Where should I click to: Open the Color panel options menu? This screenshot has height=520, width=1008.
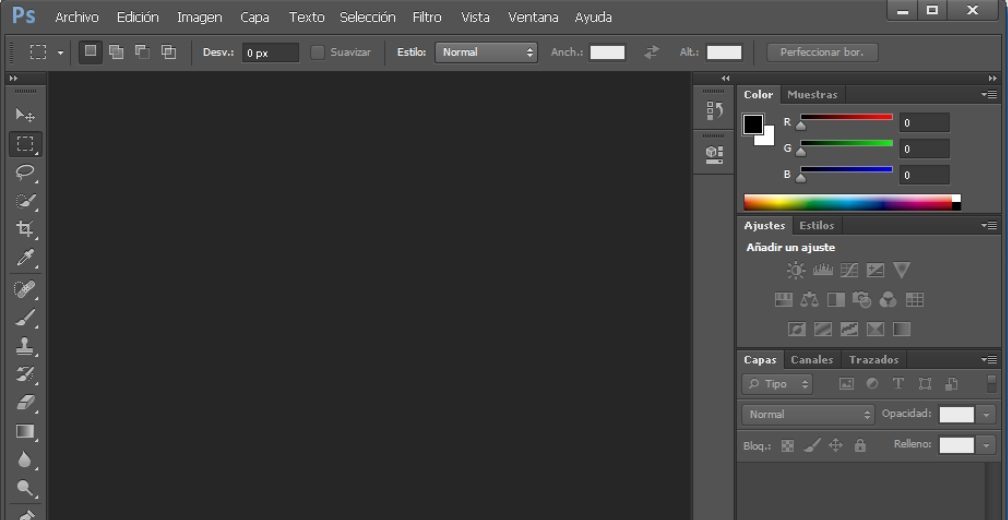tap(989, 94)
